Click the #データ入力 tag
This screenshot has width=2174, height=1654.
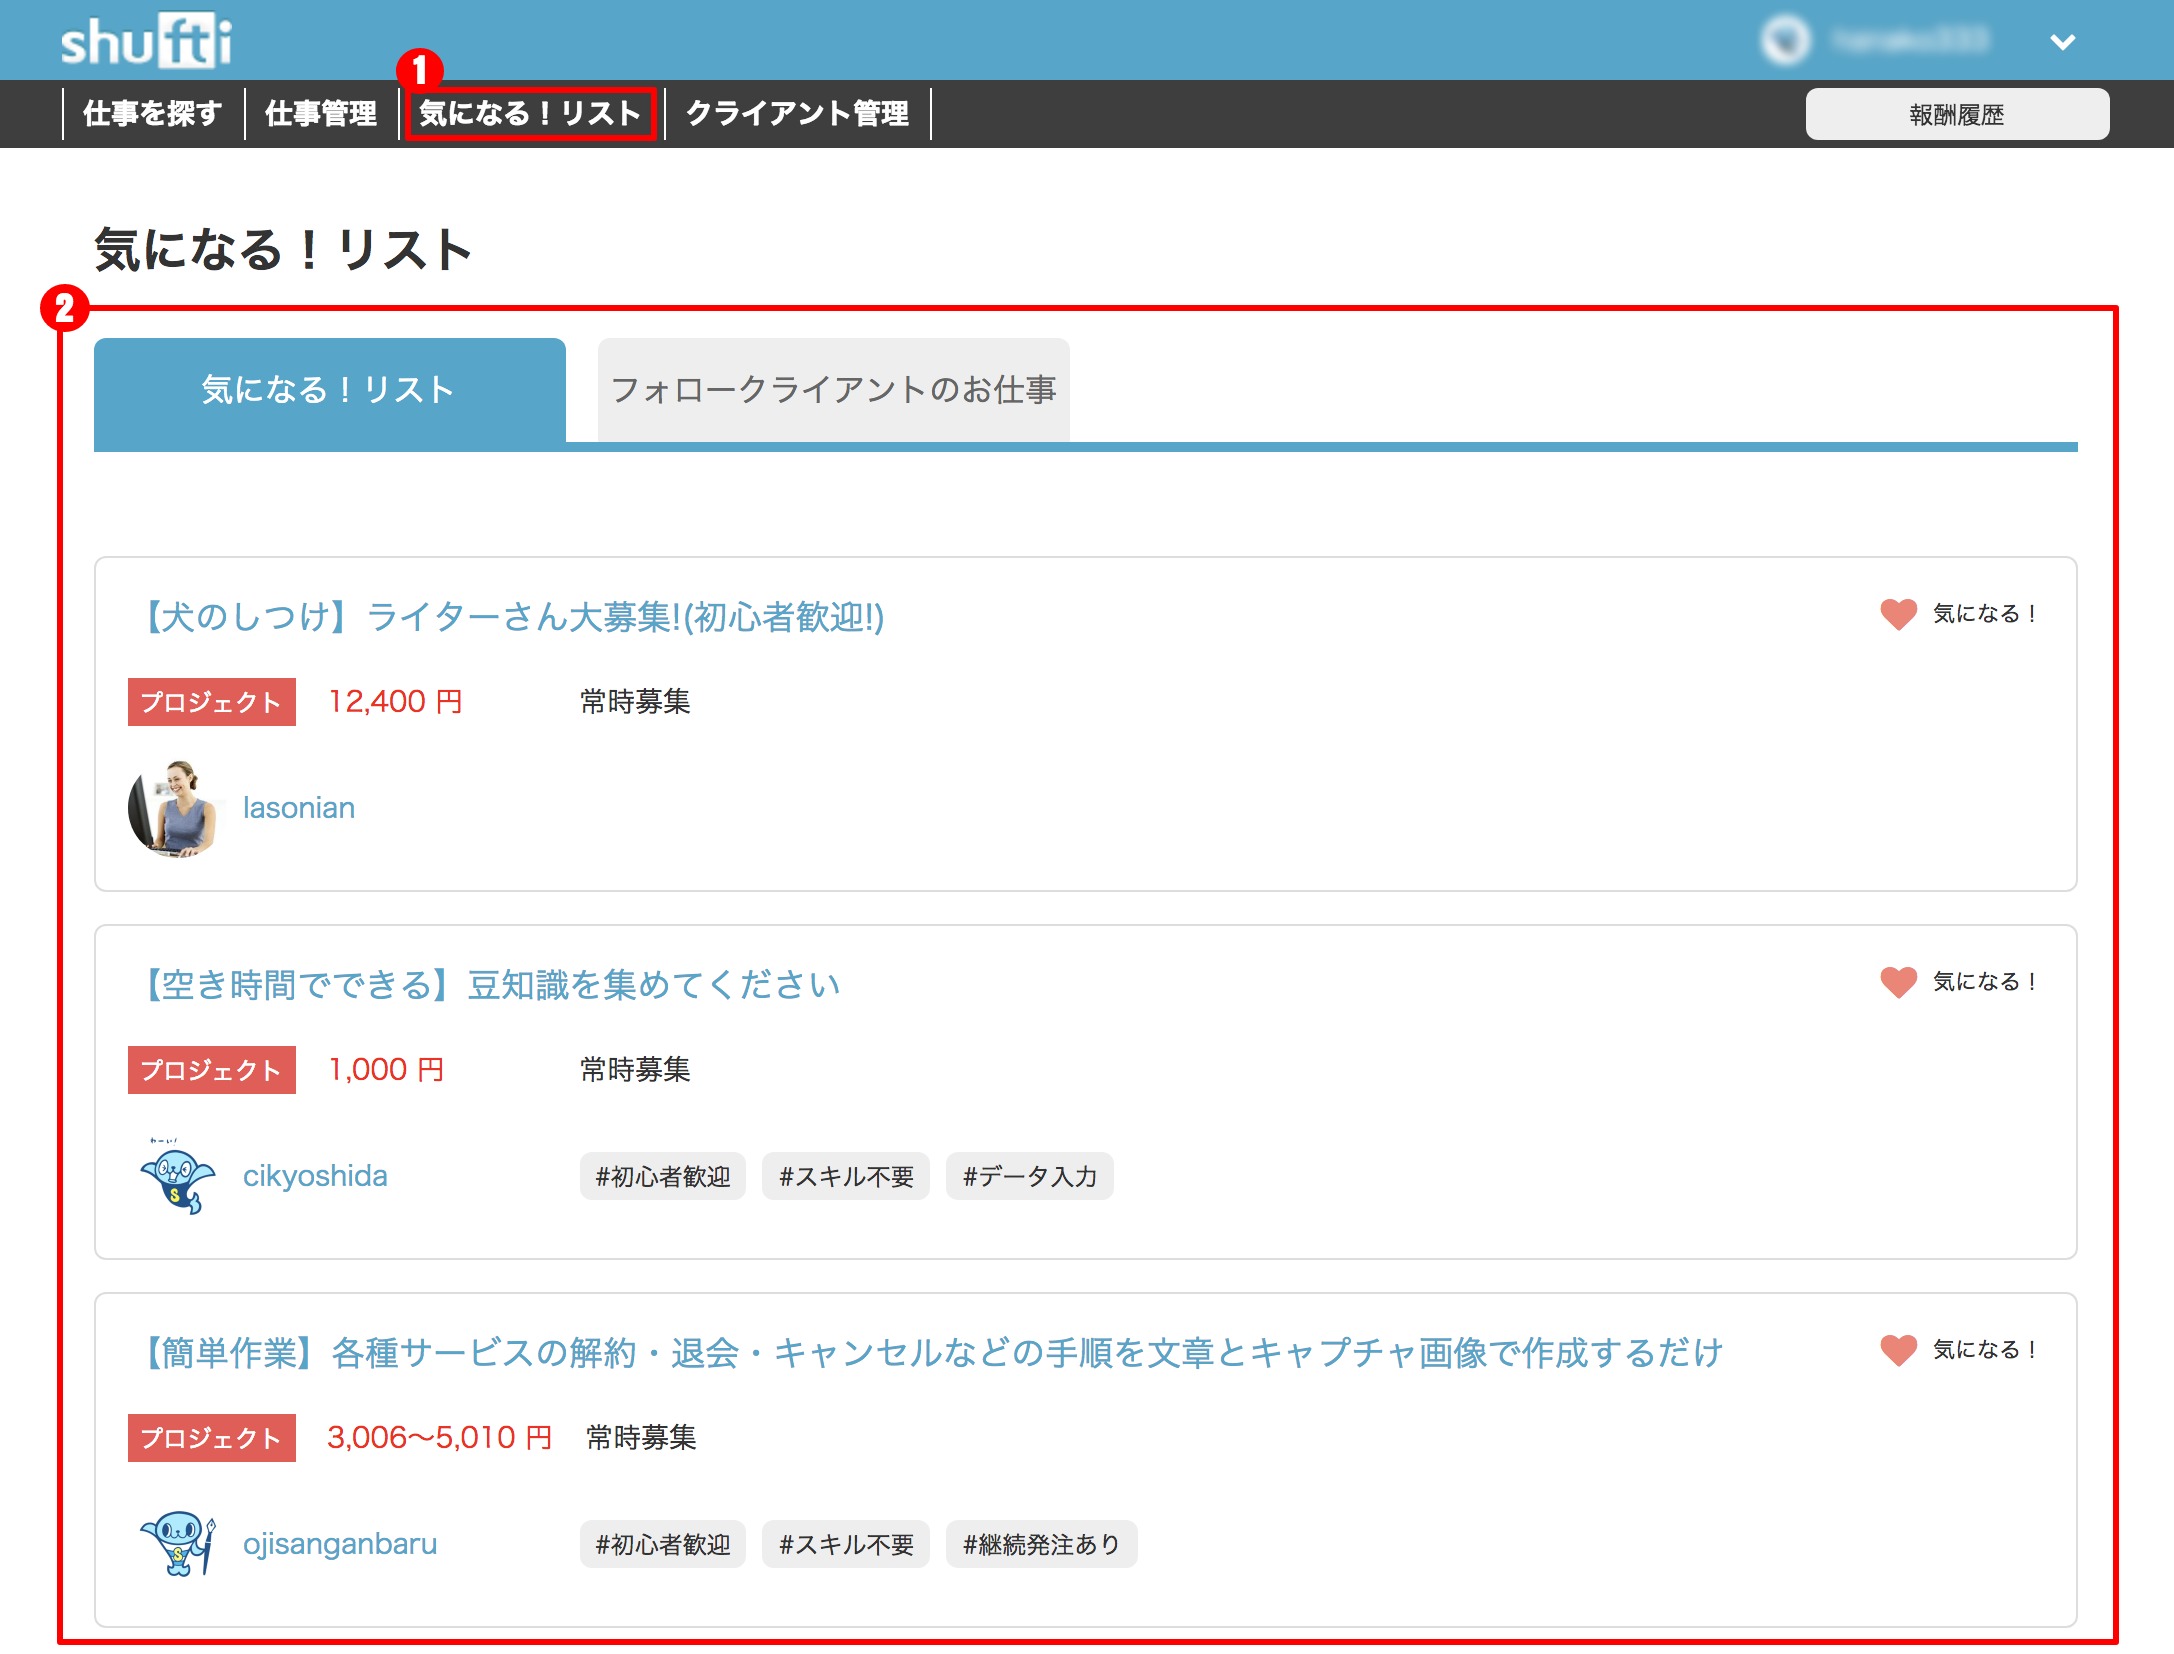(x=1029, y=1176)
